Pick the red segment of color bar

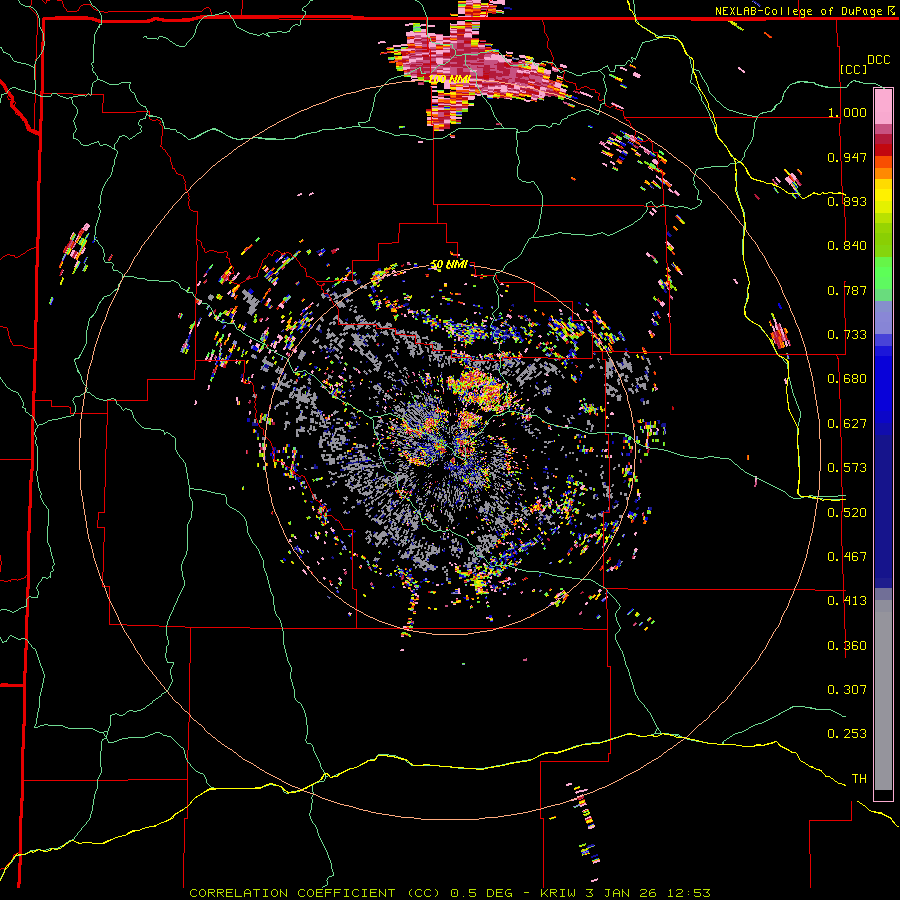click(x=883, y=150)
